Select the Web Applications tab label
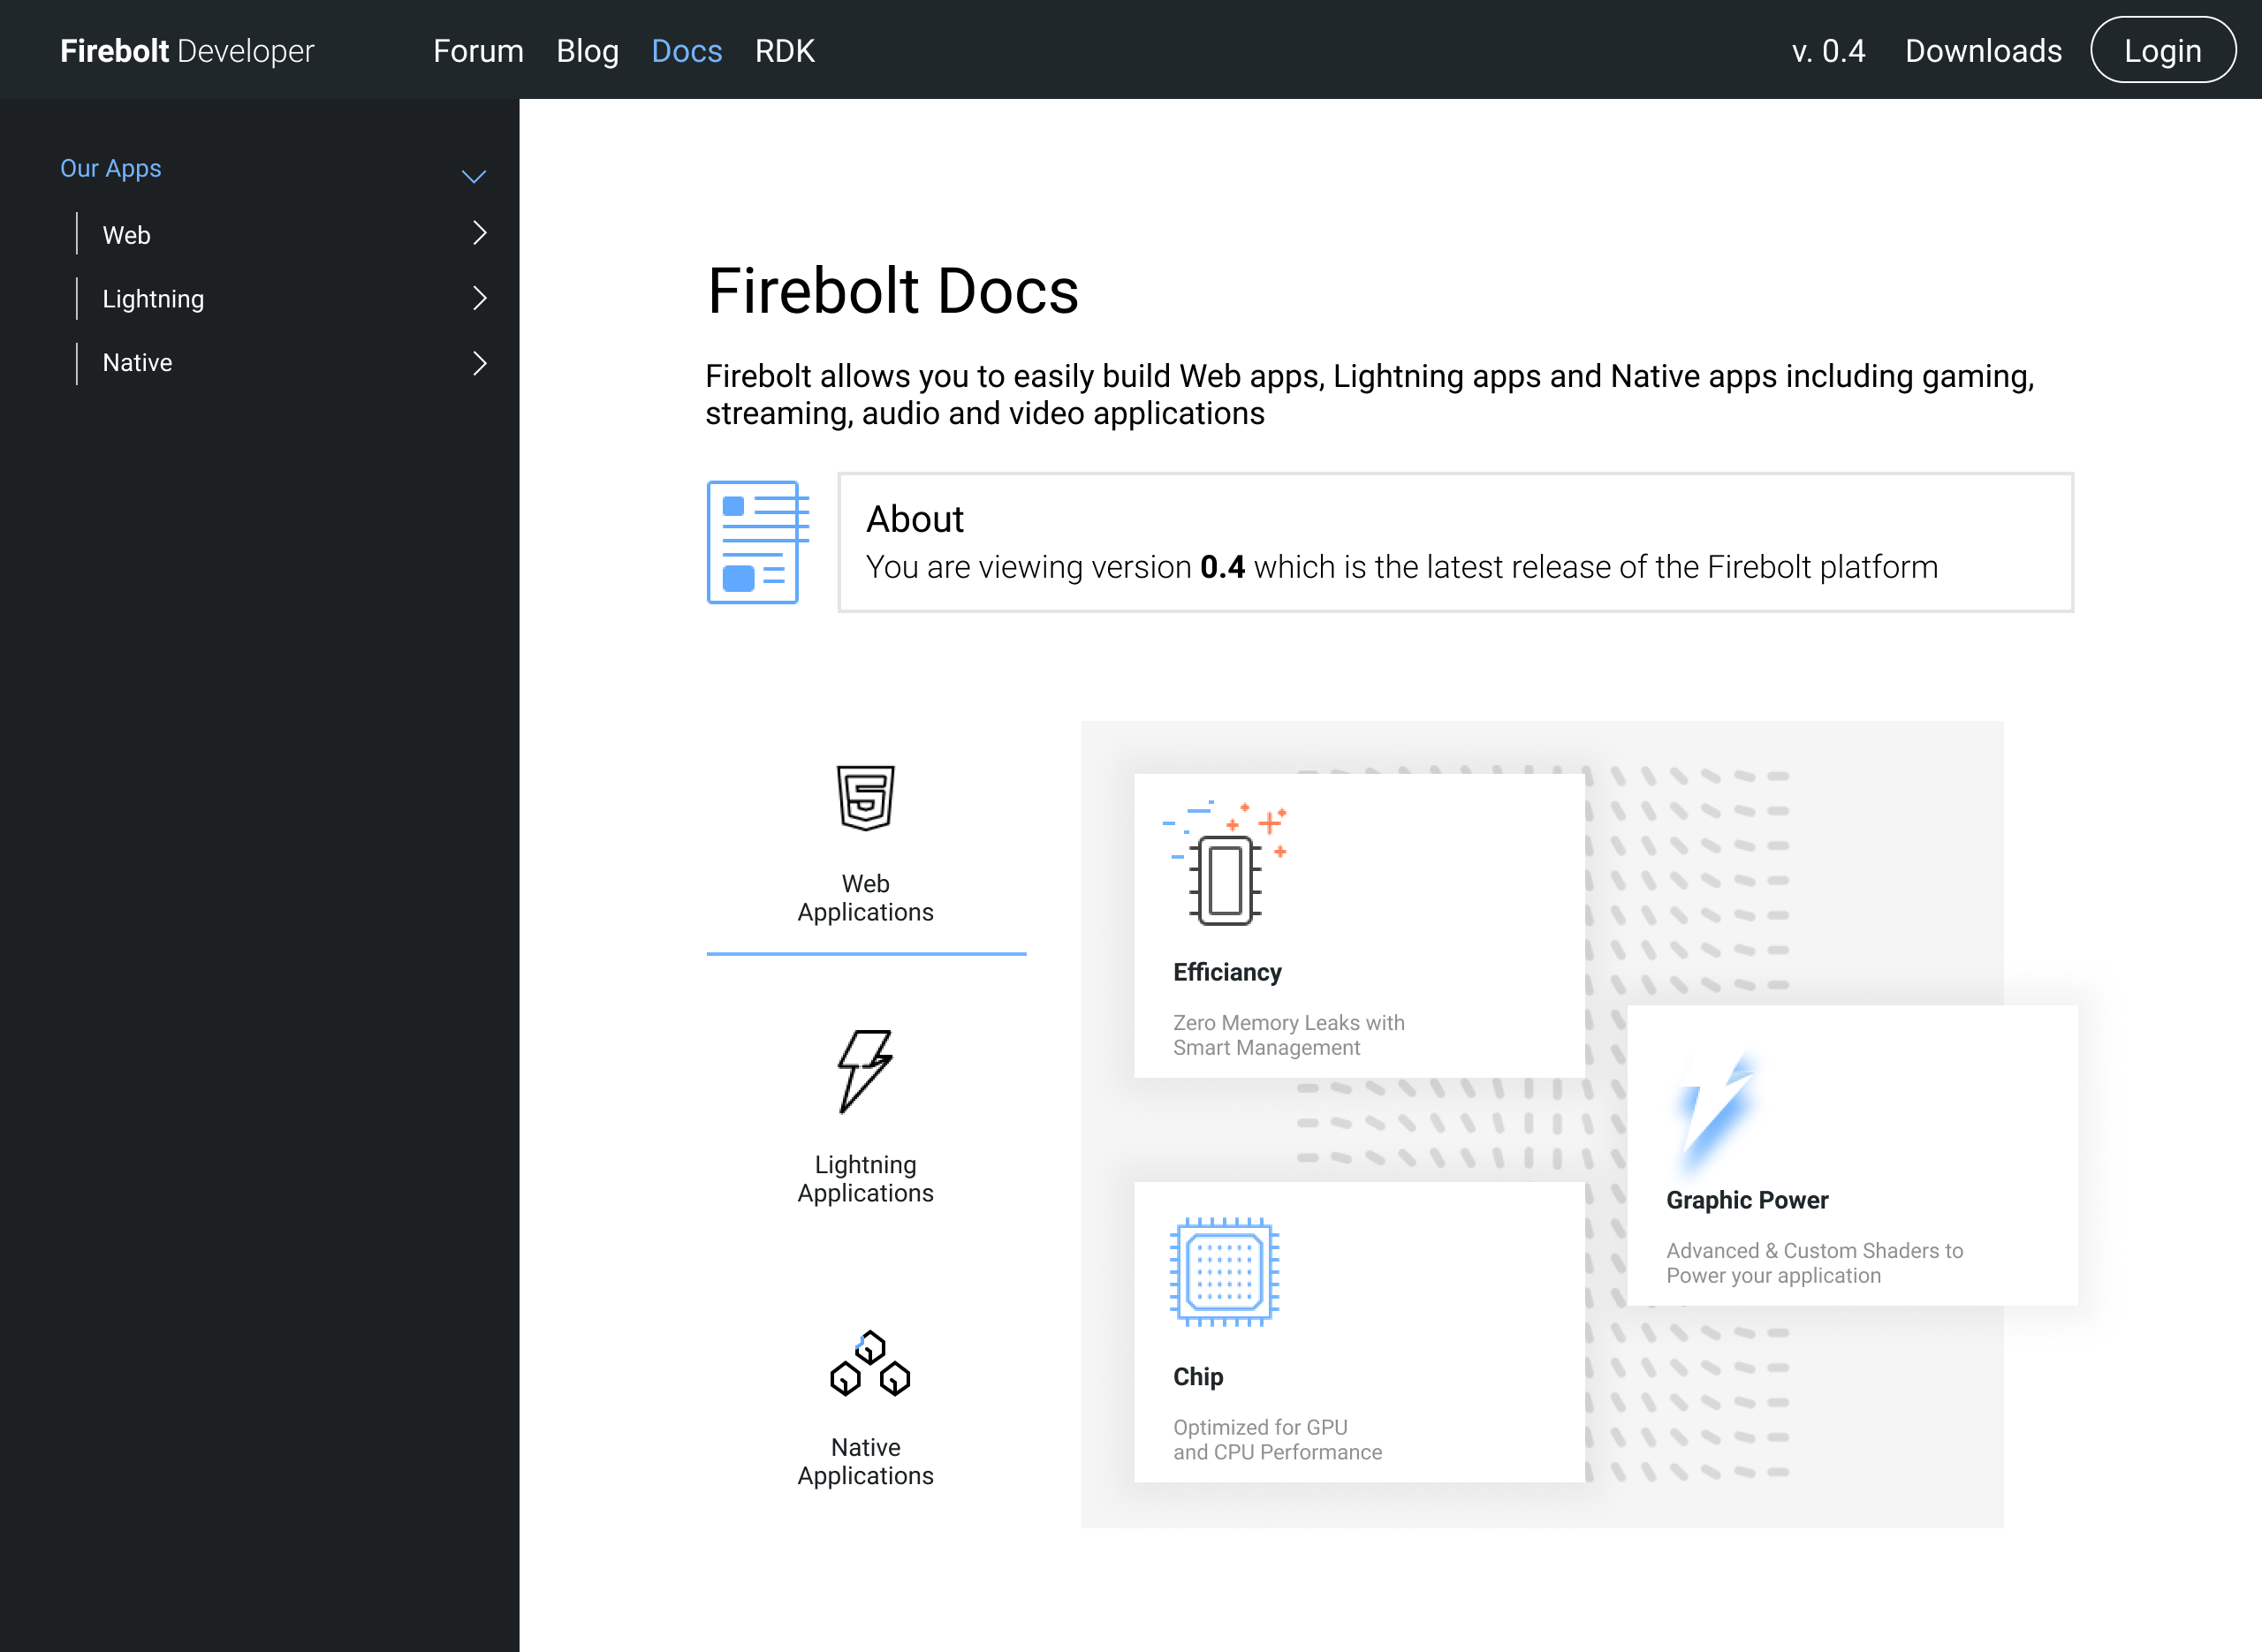 (x=865, y=898)
